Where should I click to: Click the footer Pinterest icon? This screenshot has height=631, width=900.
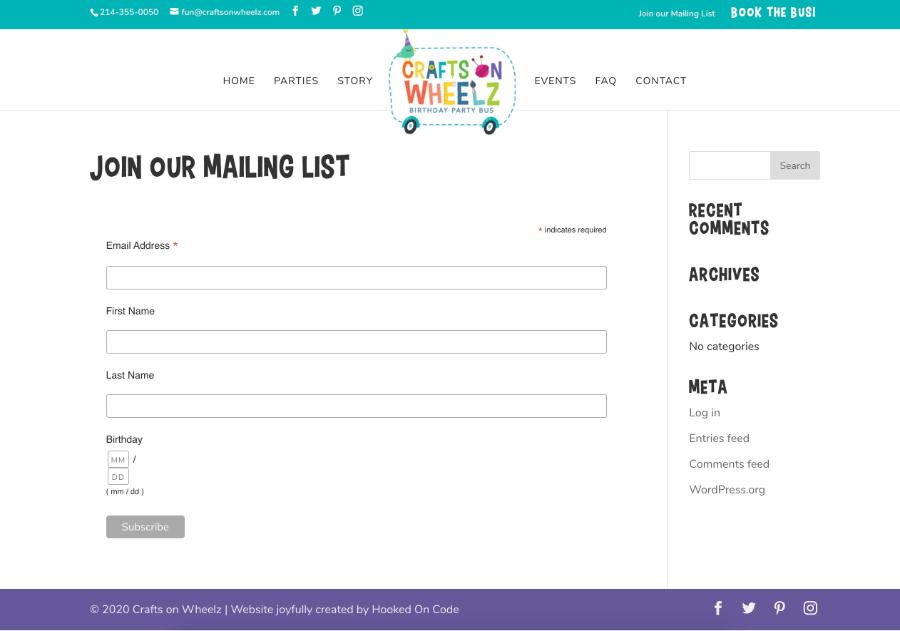click(779, 608)
